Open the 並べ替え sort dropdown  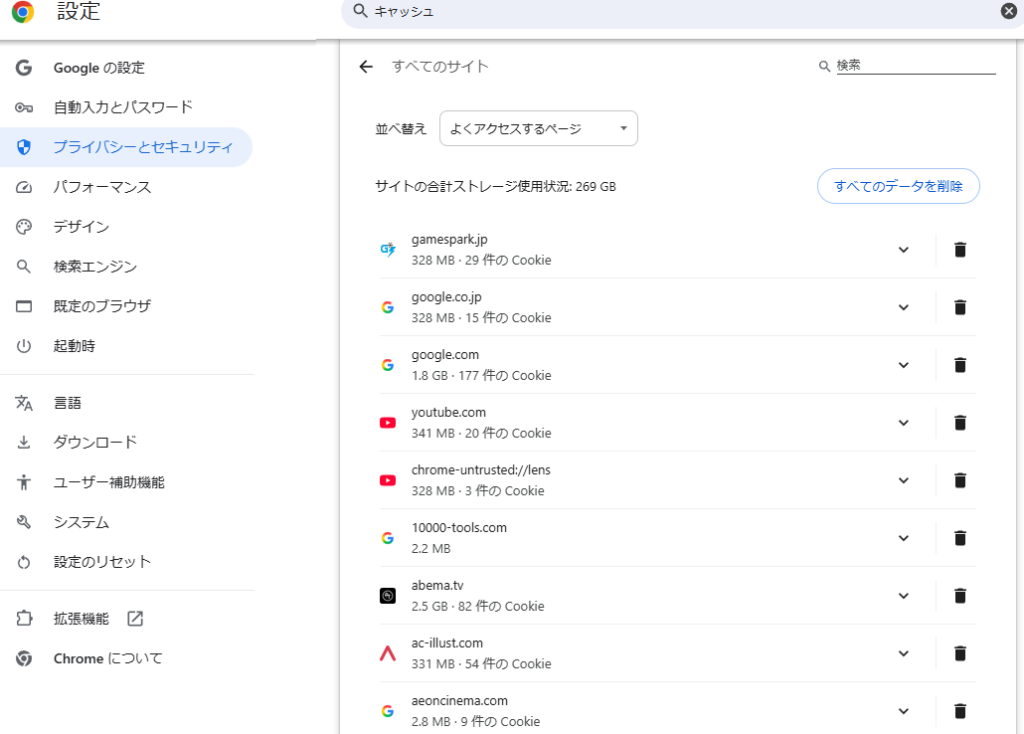[x=539, y=128]
